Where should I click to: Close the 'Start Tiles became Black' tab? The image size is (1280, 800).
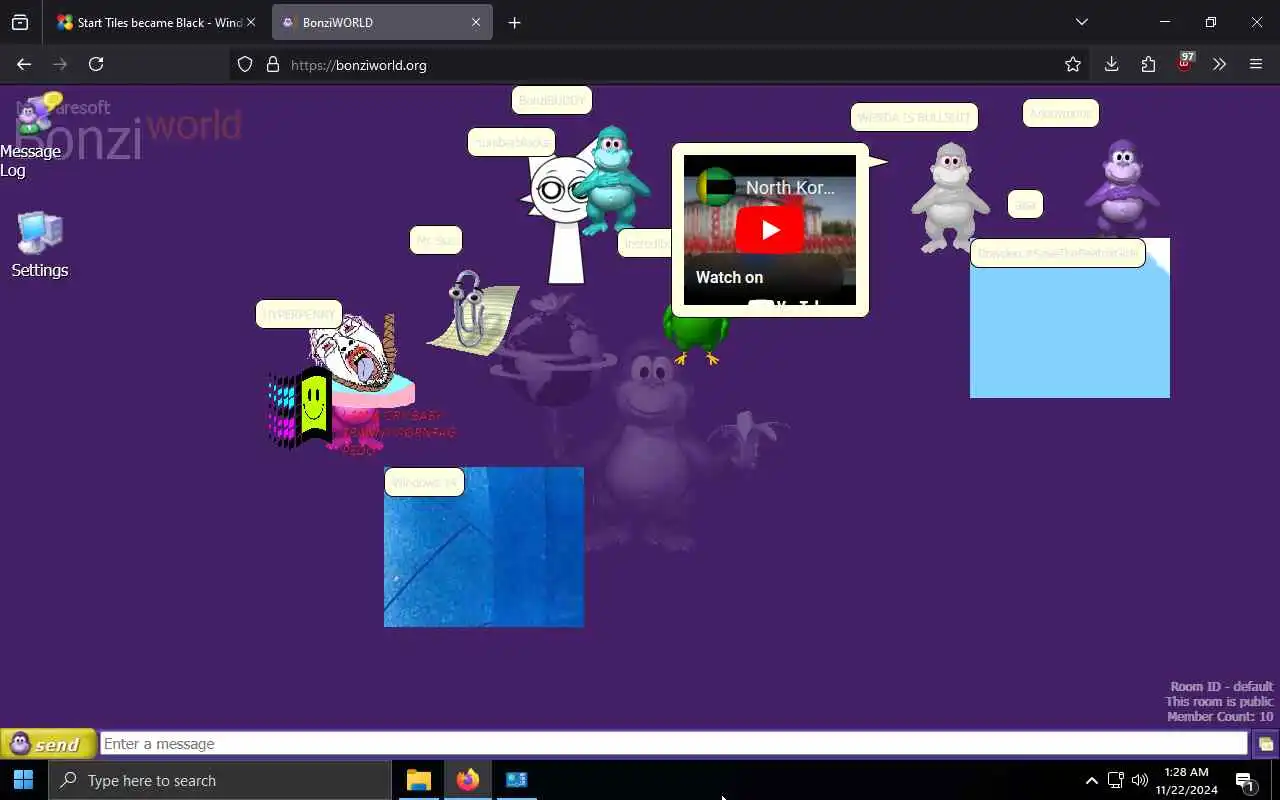250,22
